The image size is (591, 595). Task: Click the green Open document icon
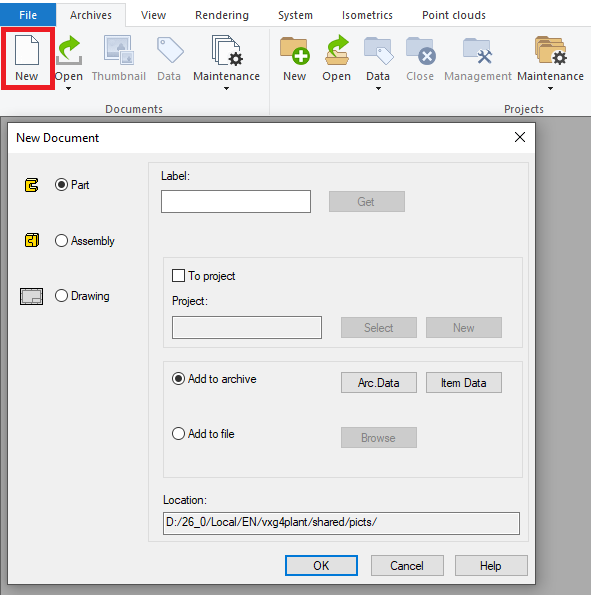(69, 50)
